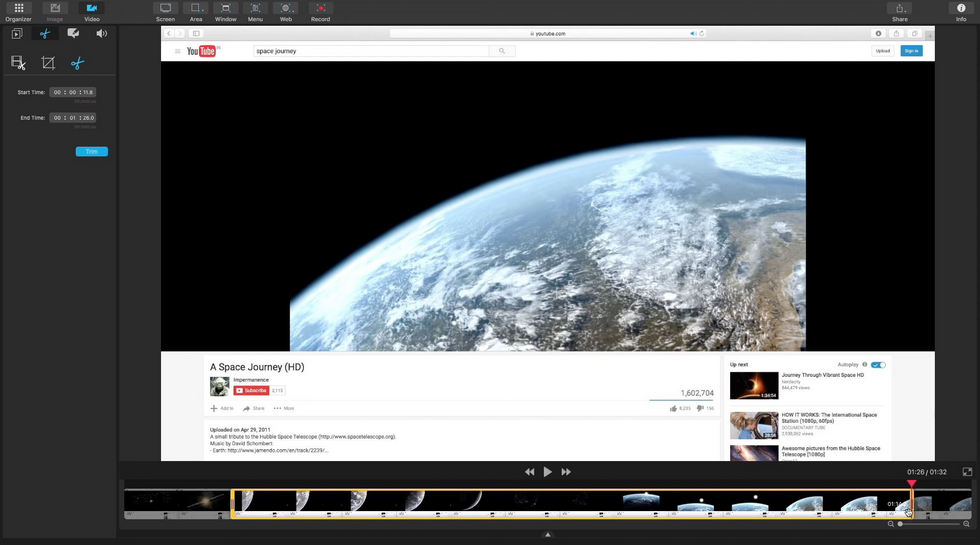Expand the panel with bottom arrow
The image size is (980, 545).
point(548,535)
